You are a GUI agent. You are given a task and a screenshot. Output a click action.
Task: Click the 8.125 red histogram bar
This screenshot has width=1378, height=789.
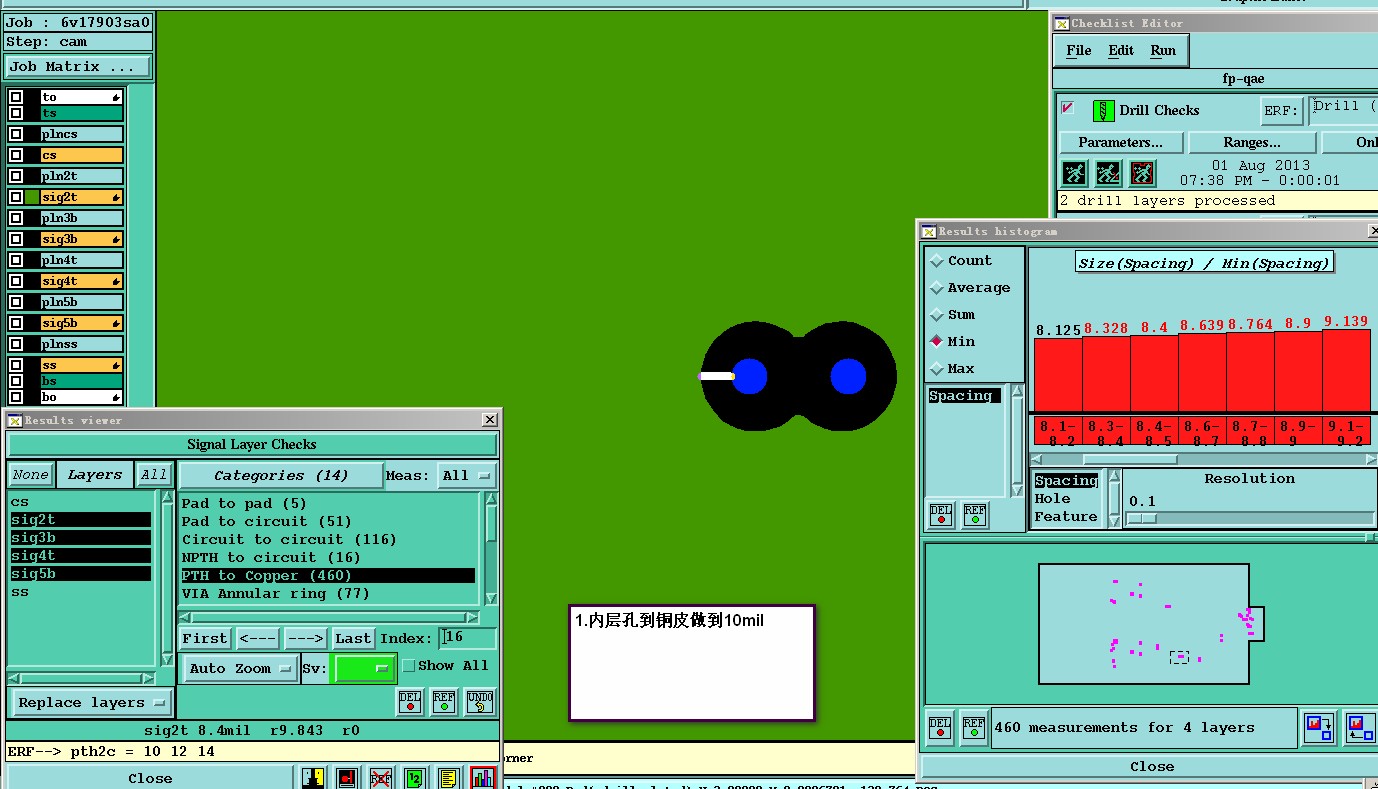pos(1058,375)
